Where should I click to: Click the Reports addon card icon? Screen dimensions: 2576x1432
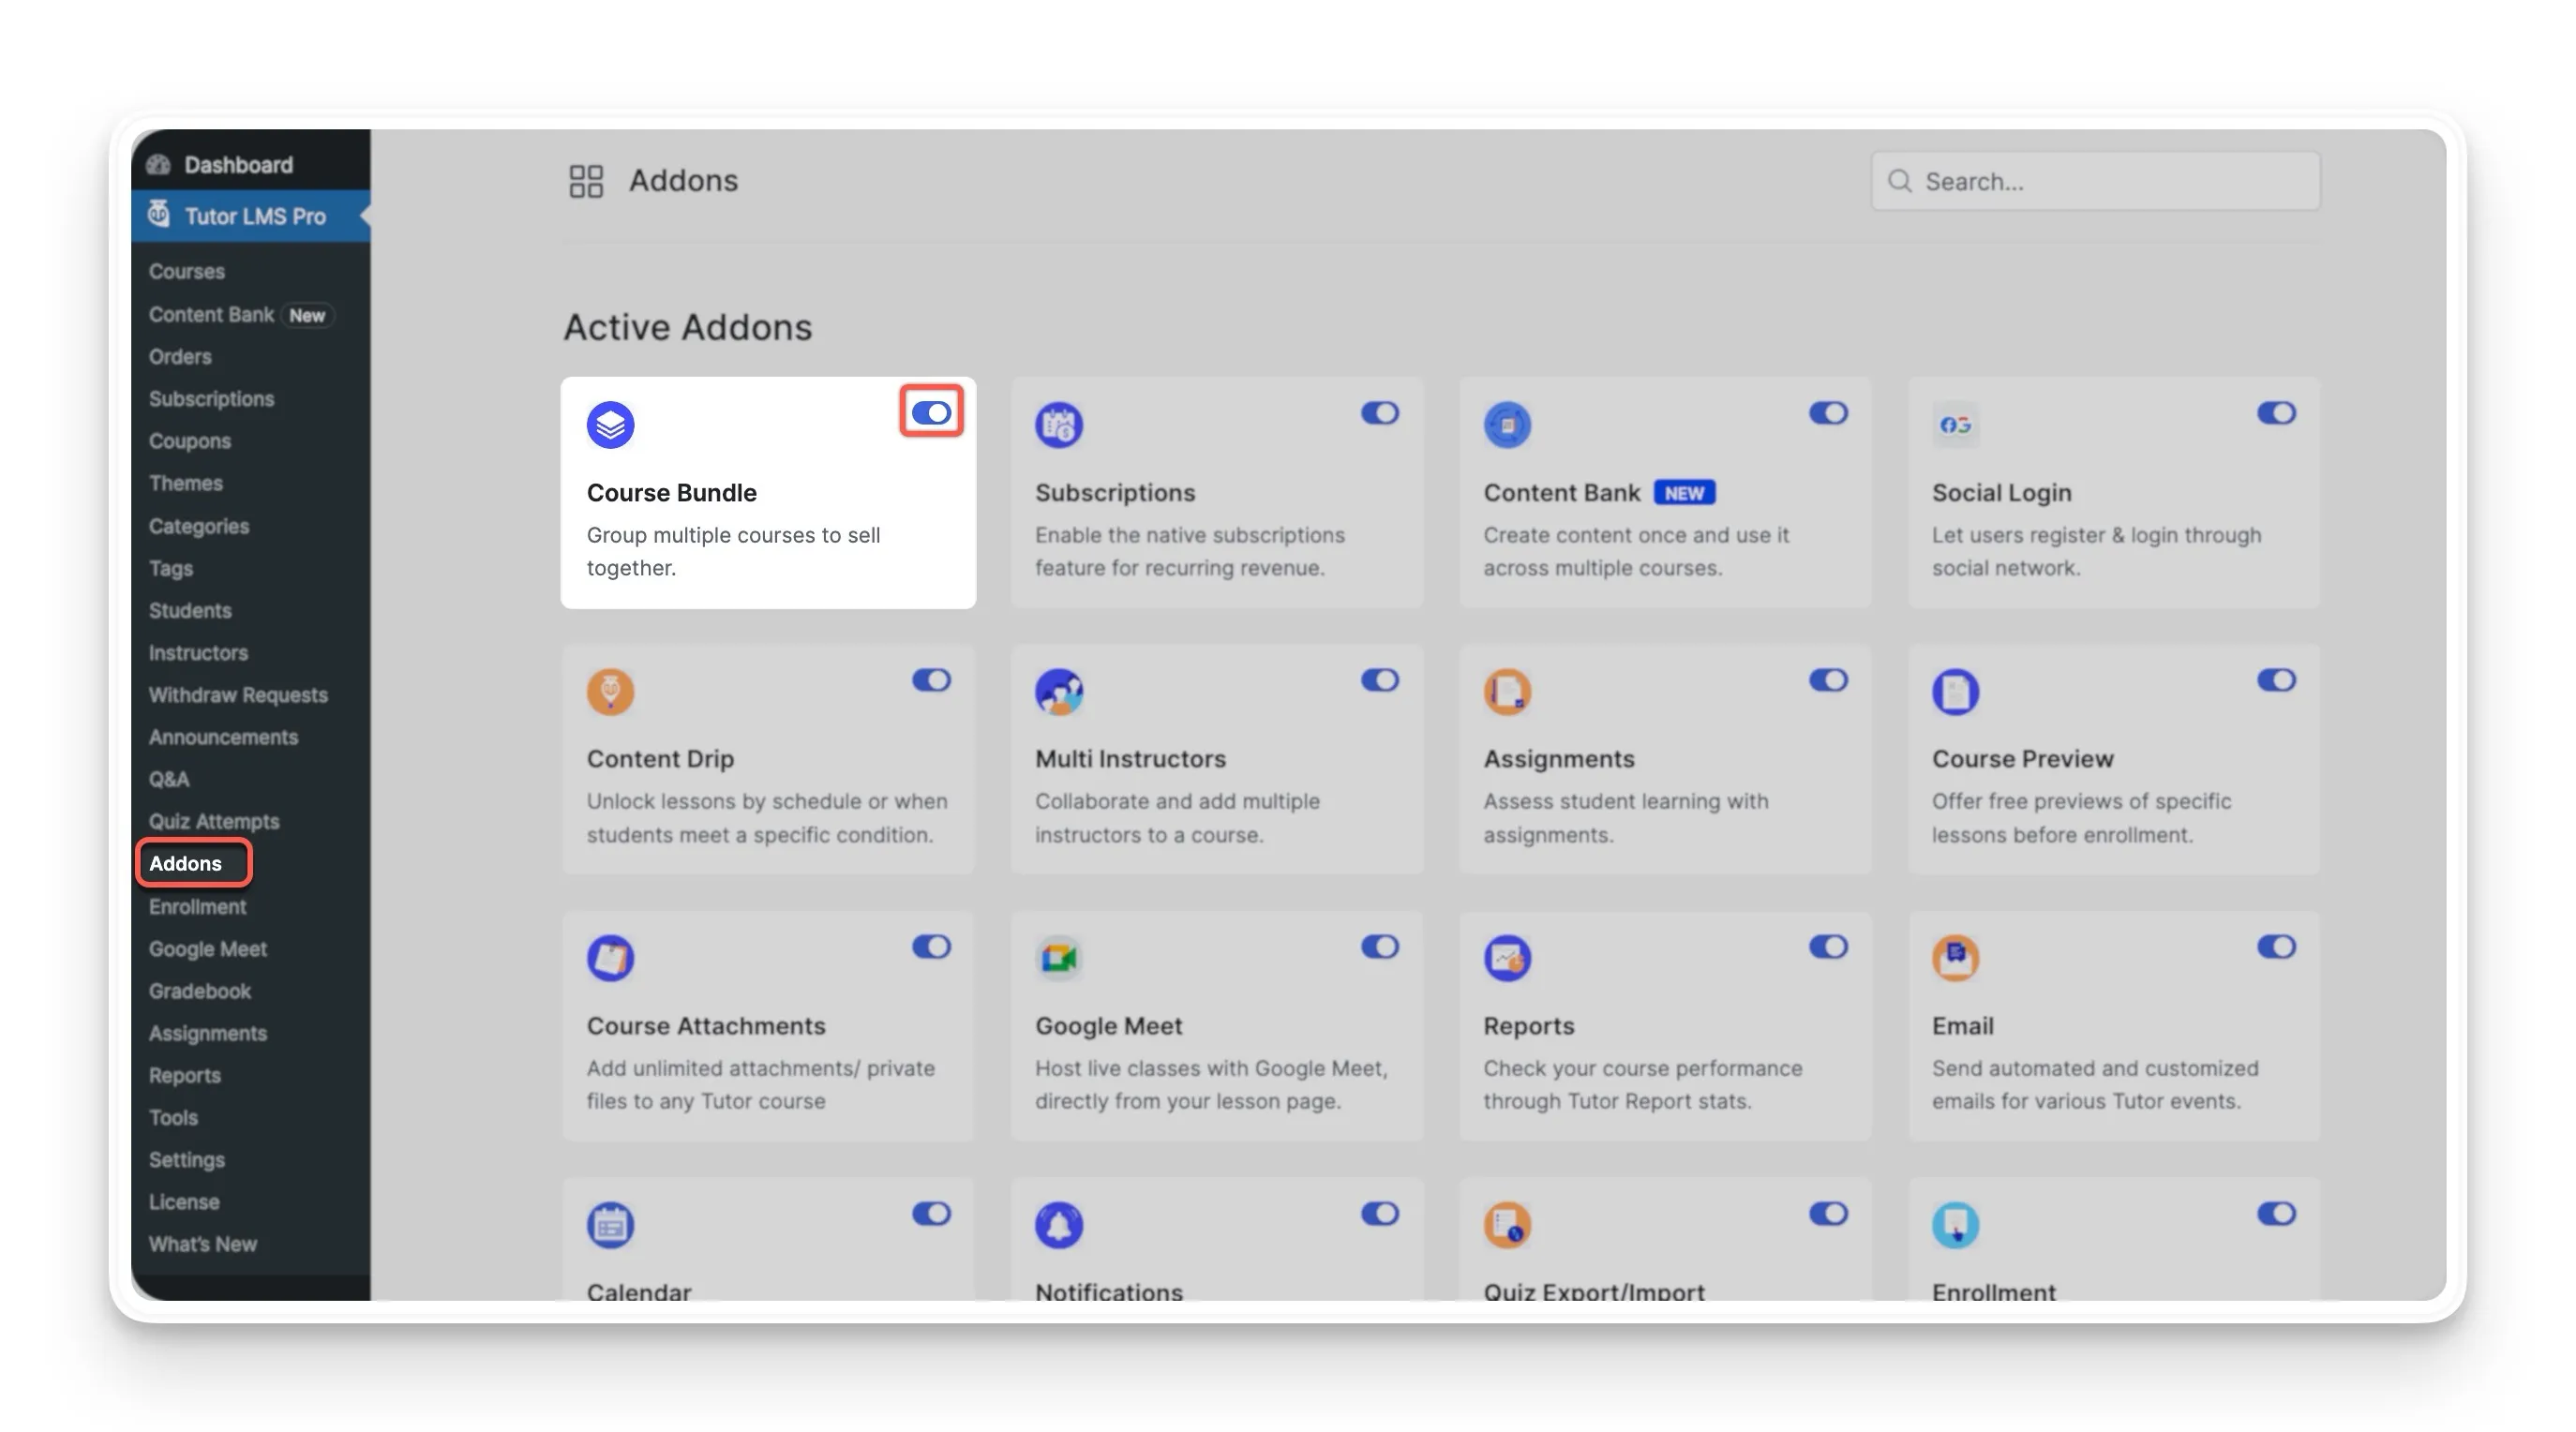tap(1507, 958)
